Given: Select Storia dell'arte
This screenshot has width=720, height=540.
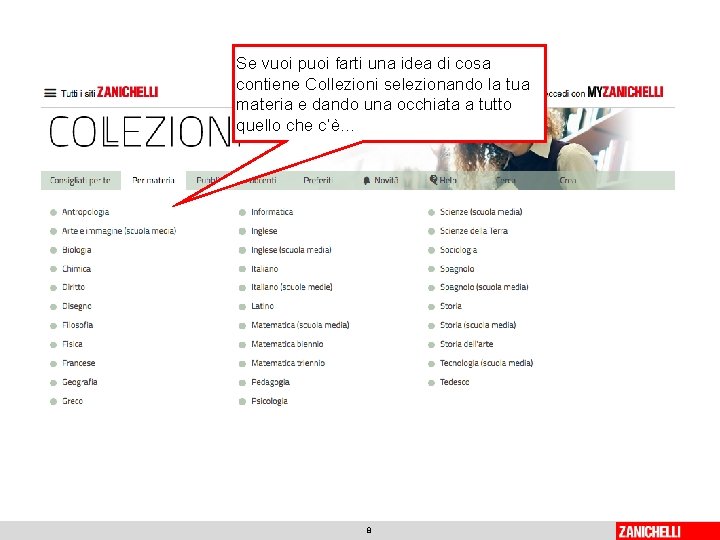Looking at the screenshot, I should point(466,344).
